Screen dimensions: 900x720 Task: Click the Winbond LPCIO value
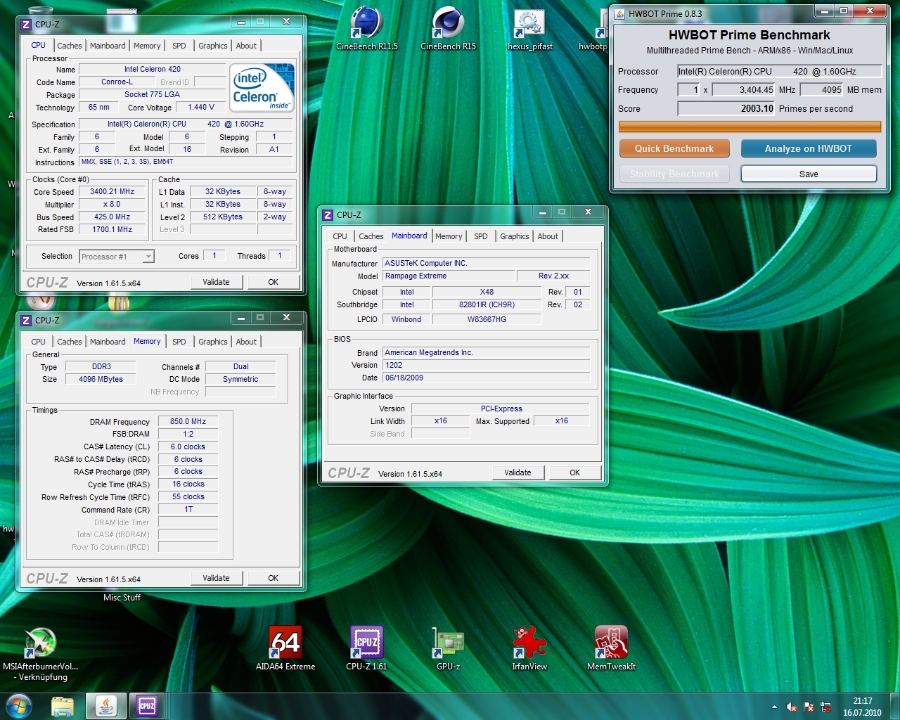pyautogui.click(x=406, y=319)
